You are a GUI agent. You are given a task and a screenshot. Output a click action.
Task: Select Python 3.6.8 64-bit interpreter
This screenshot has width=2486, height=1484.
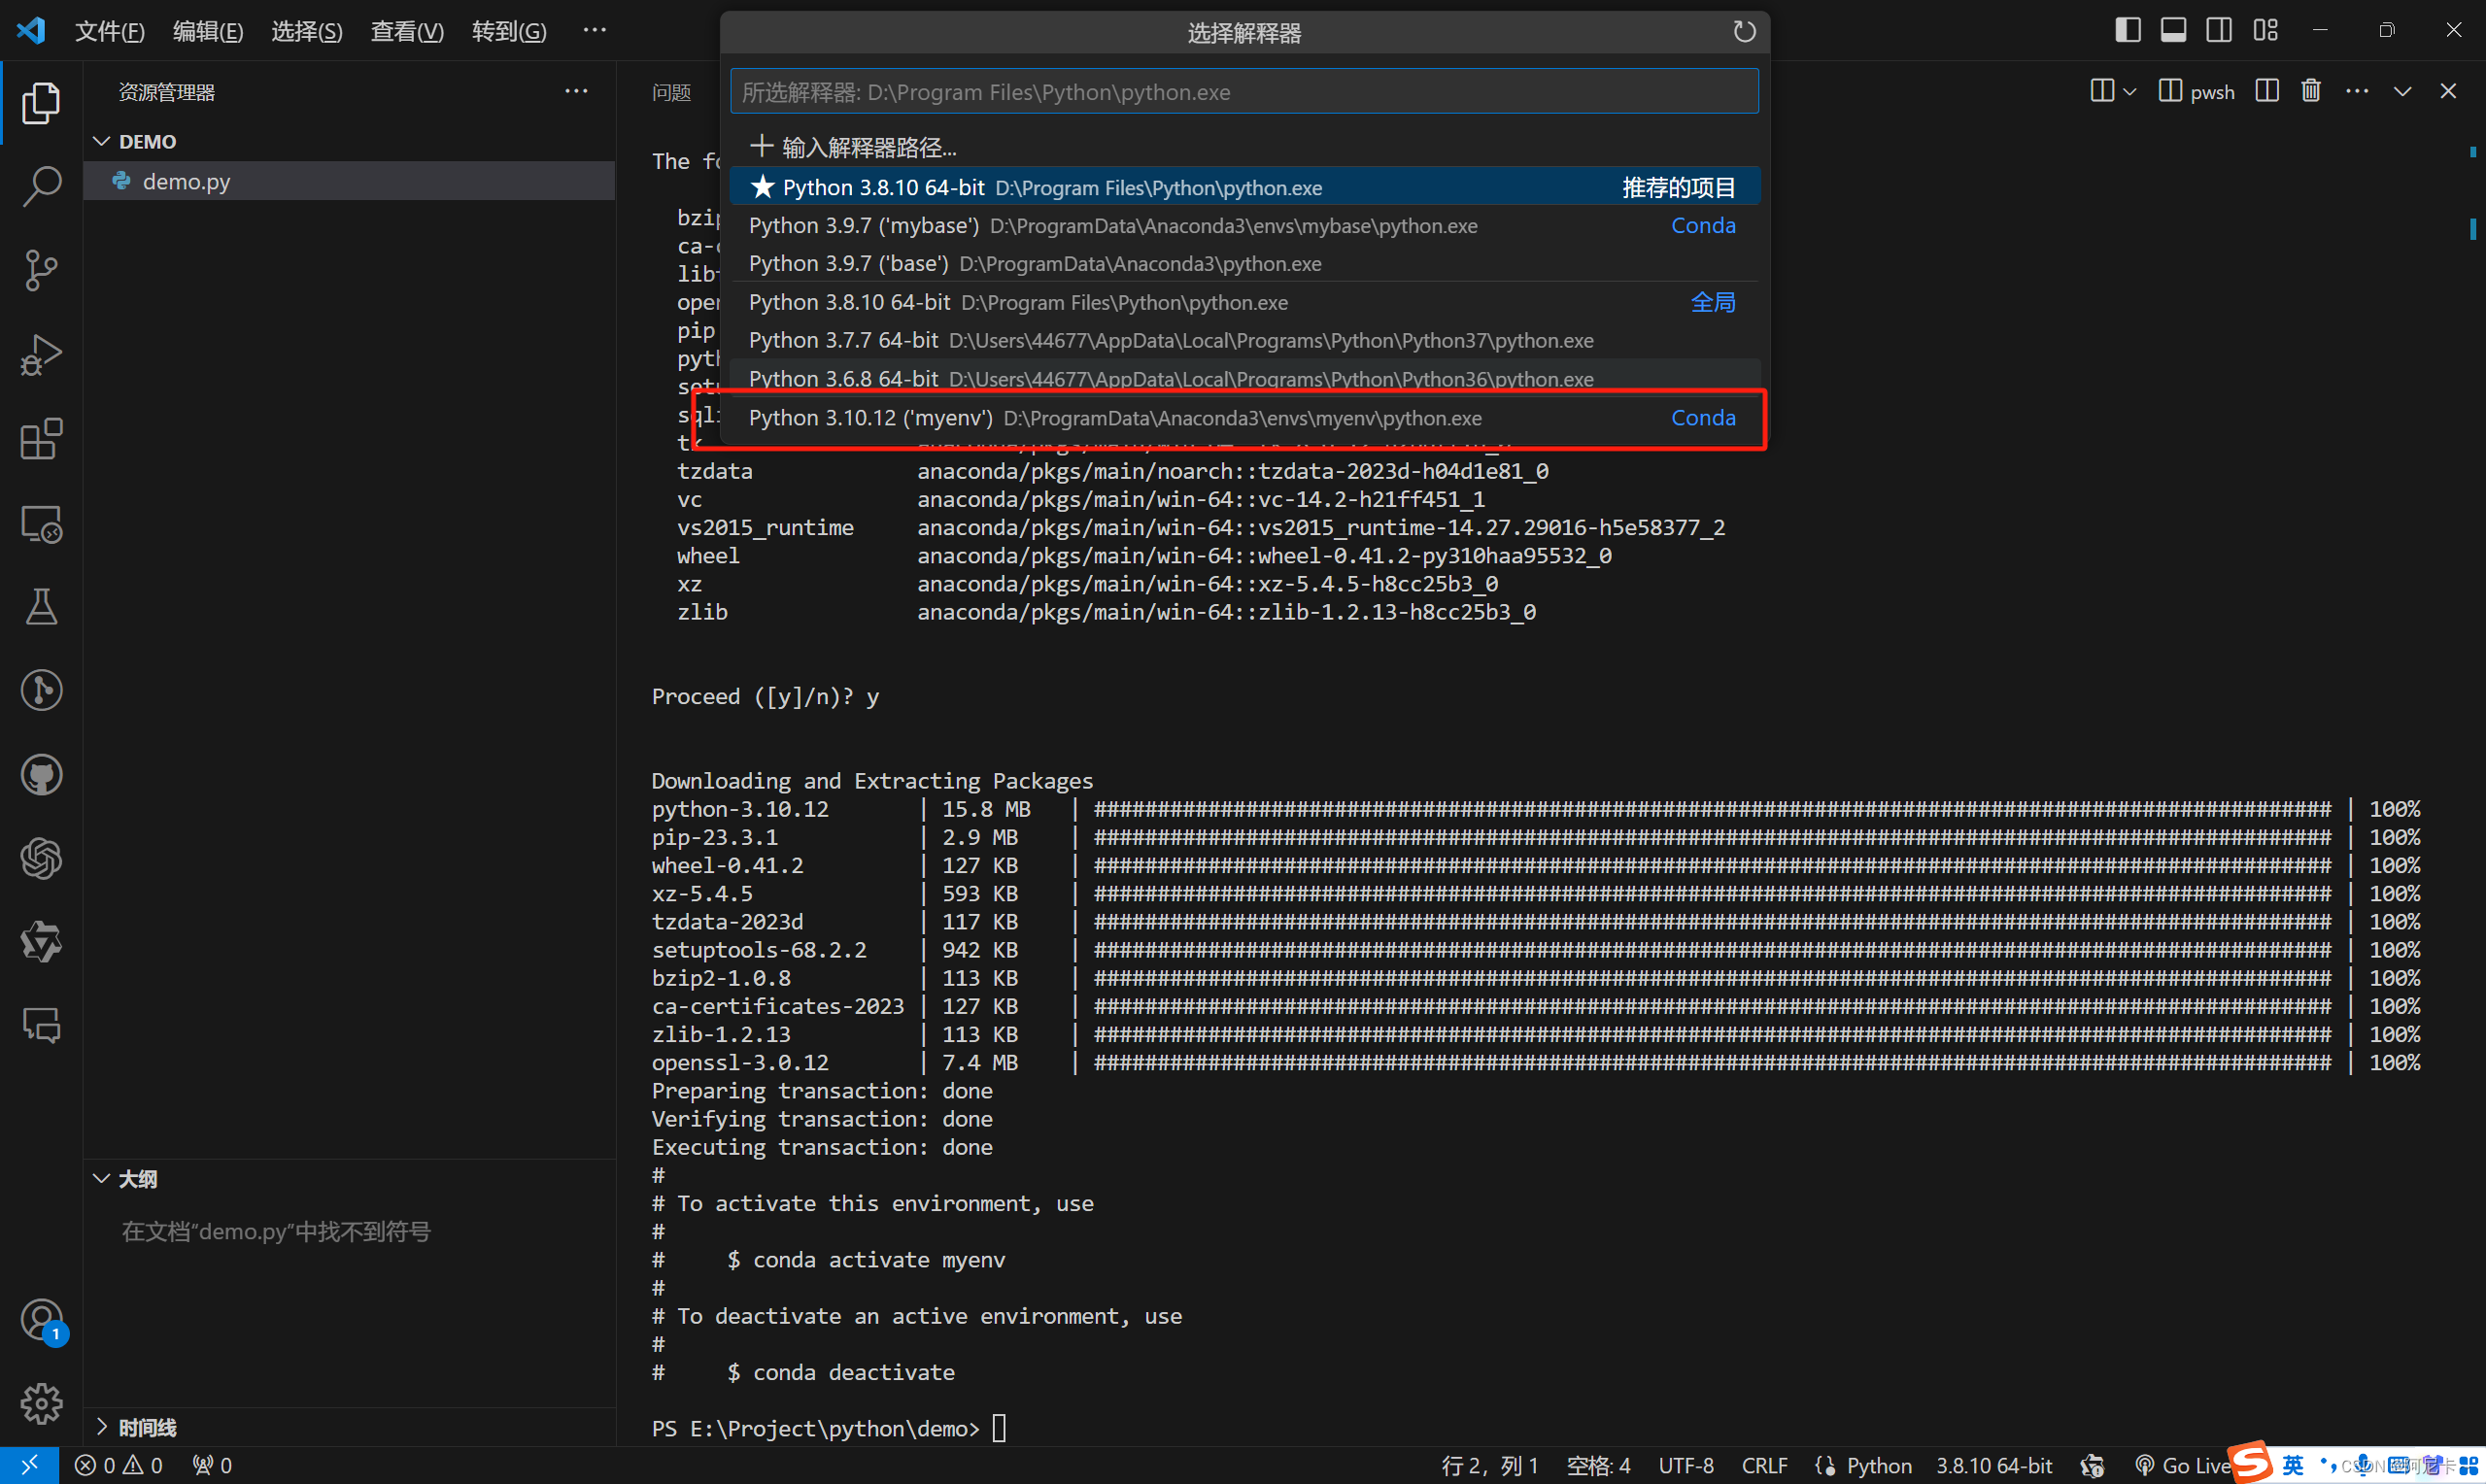click(1244, 378)
